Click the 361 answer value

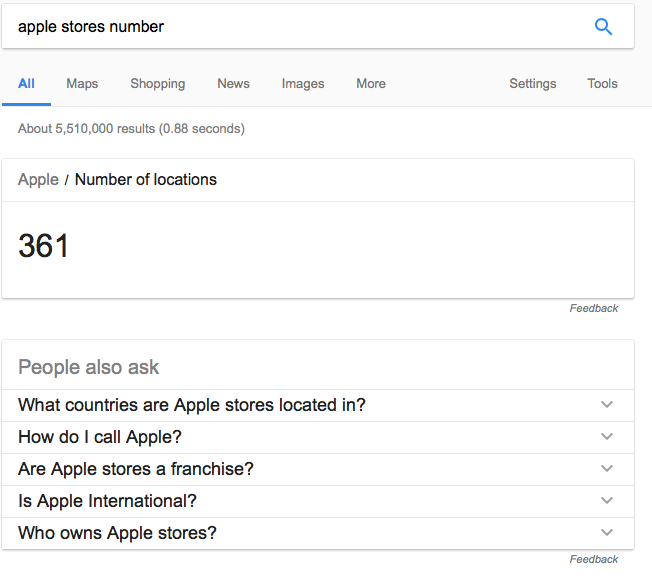coord(44,245)
